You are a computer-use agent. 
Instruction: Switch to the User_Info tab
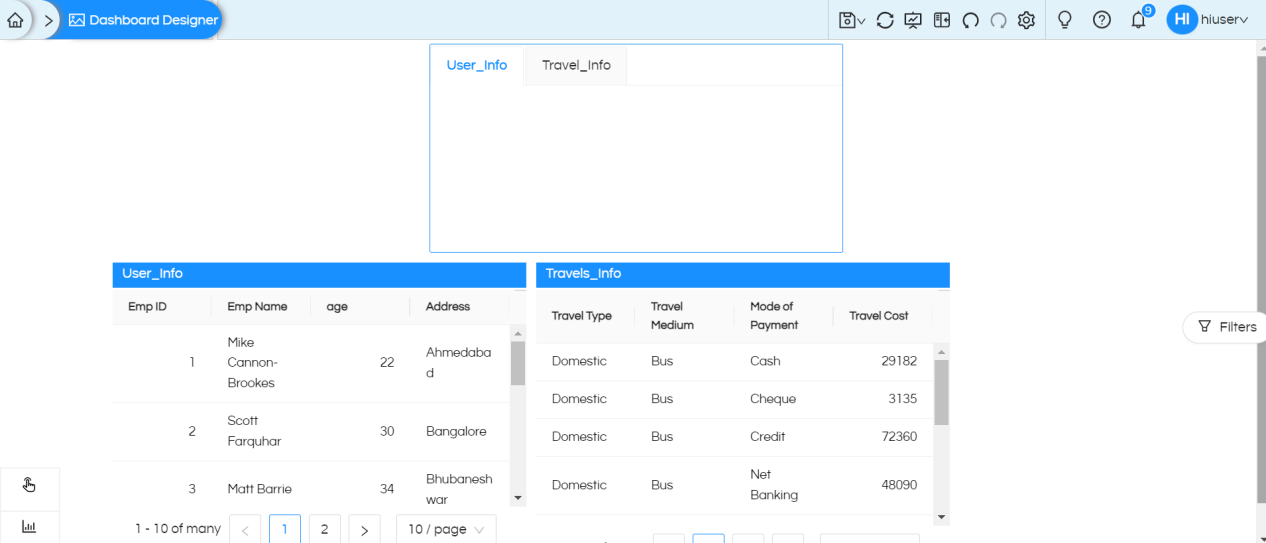(477, 65)
